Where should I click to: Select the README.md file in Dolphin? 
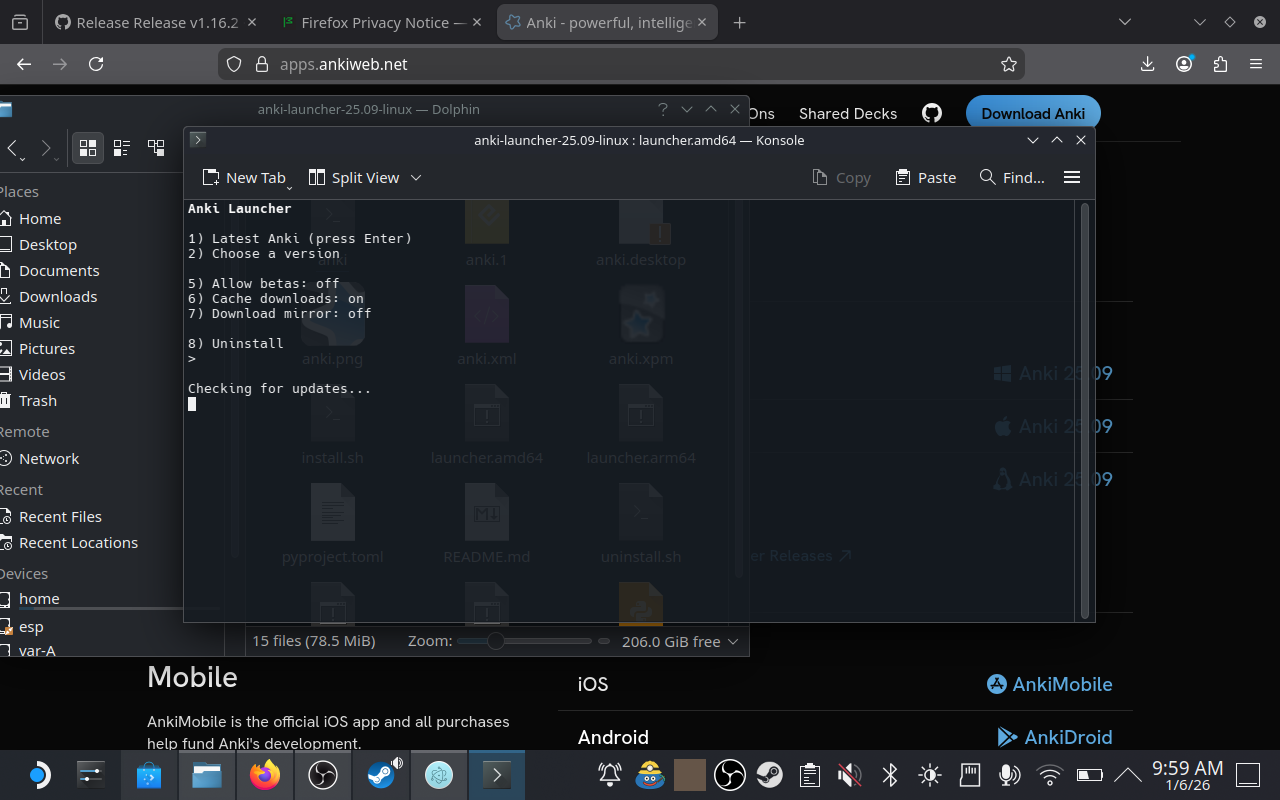click(x=487, y=521)
